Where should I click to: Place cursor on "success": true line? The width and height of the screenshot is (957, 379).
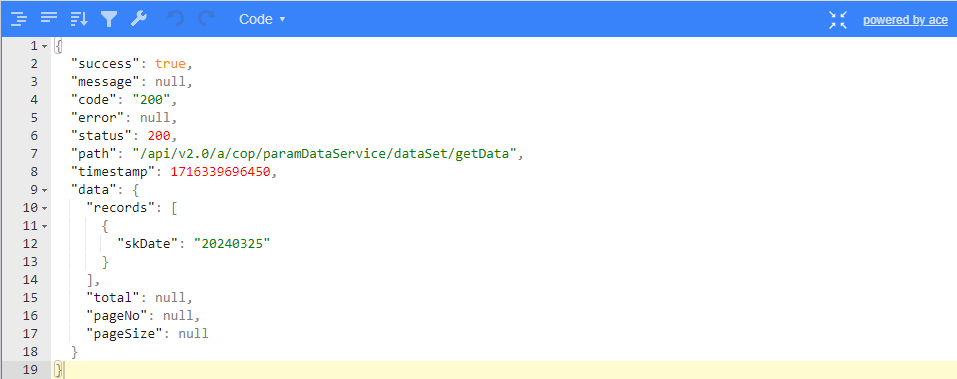pyautogui.click(x=504, y=64)
